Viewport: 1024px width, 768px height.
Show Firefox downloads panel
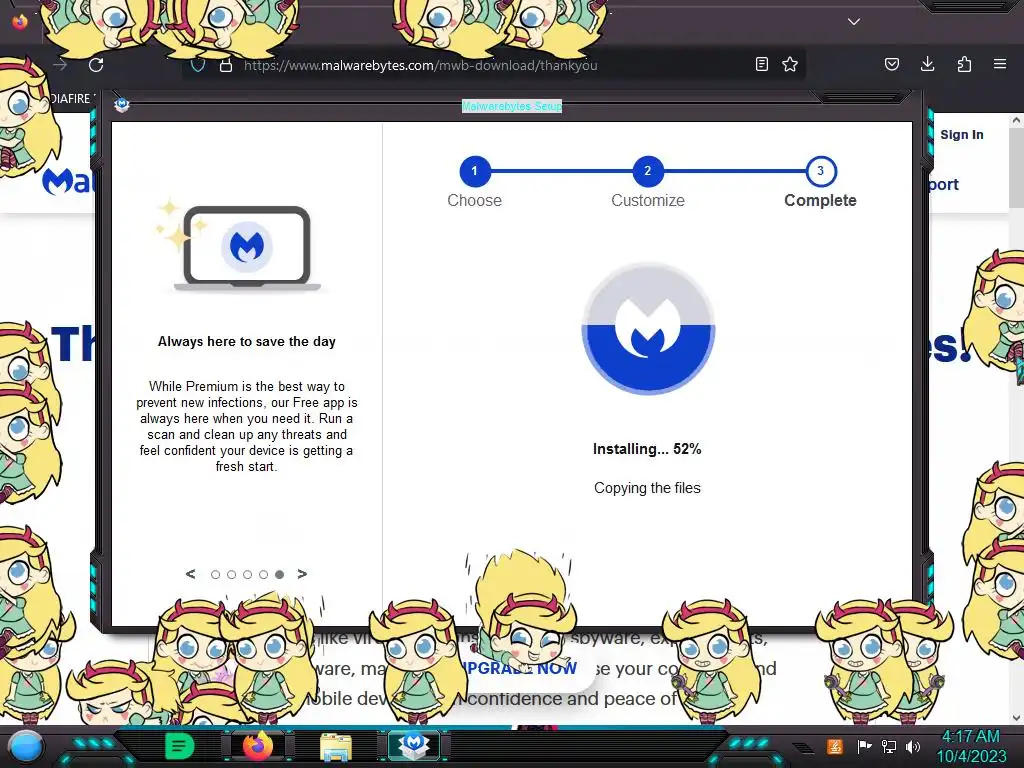tap(927, 64)
